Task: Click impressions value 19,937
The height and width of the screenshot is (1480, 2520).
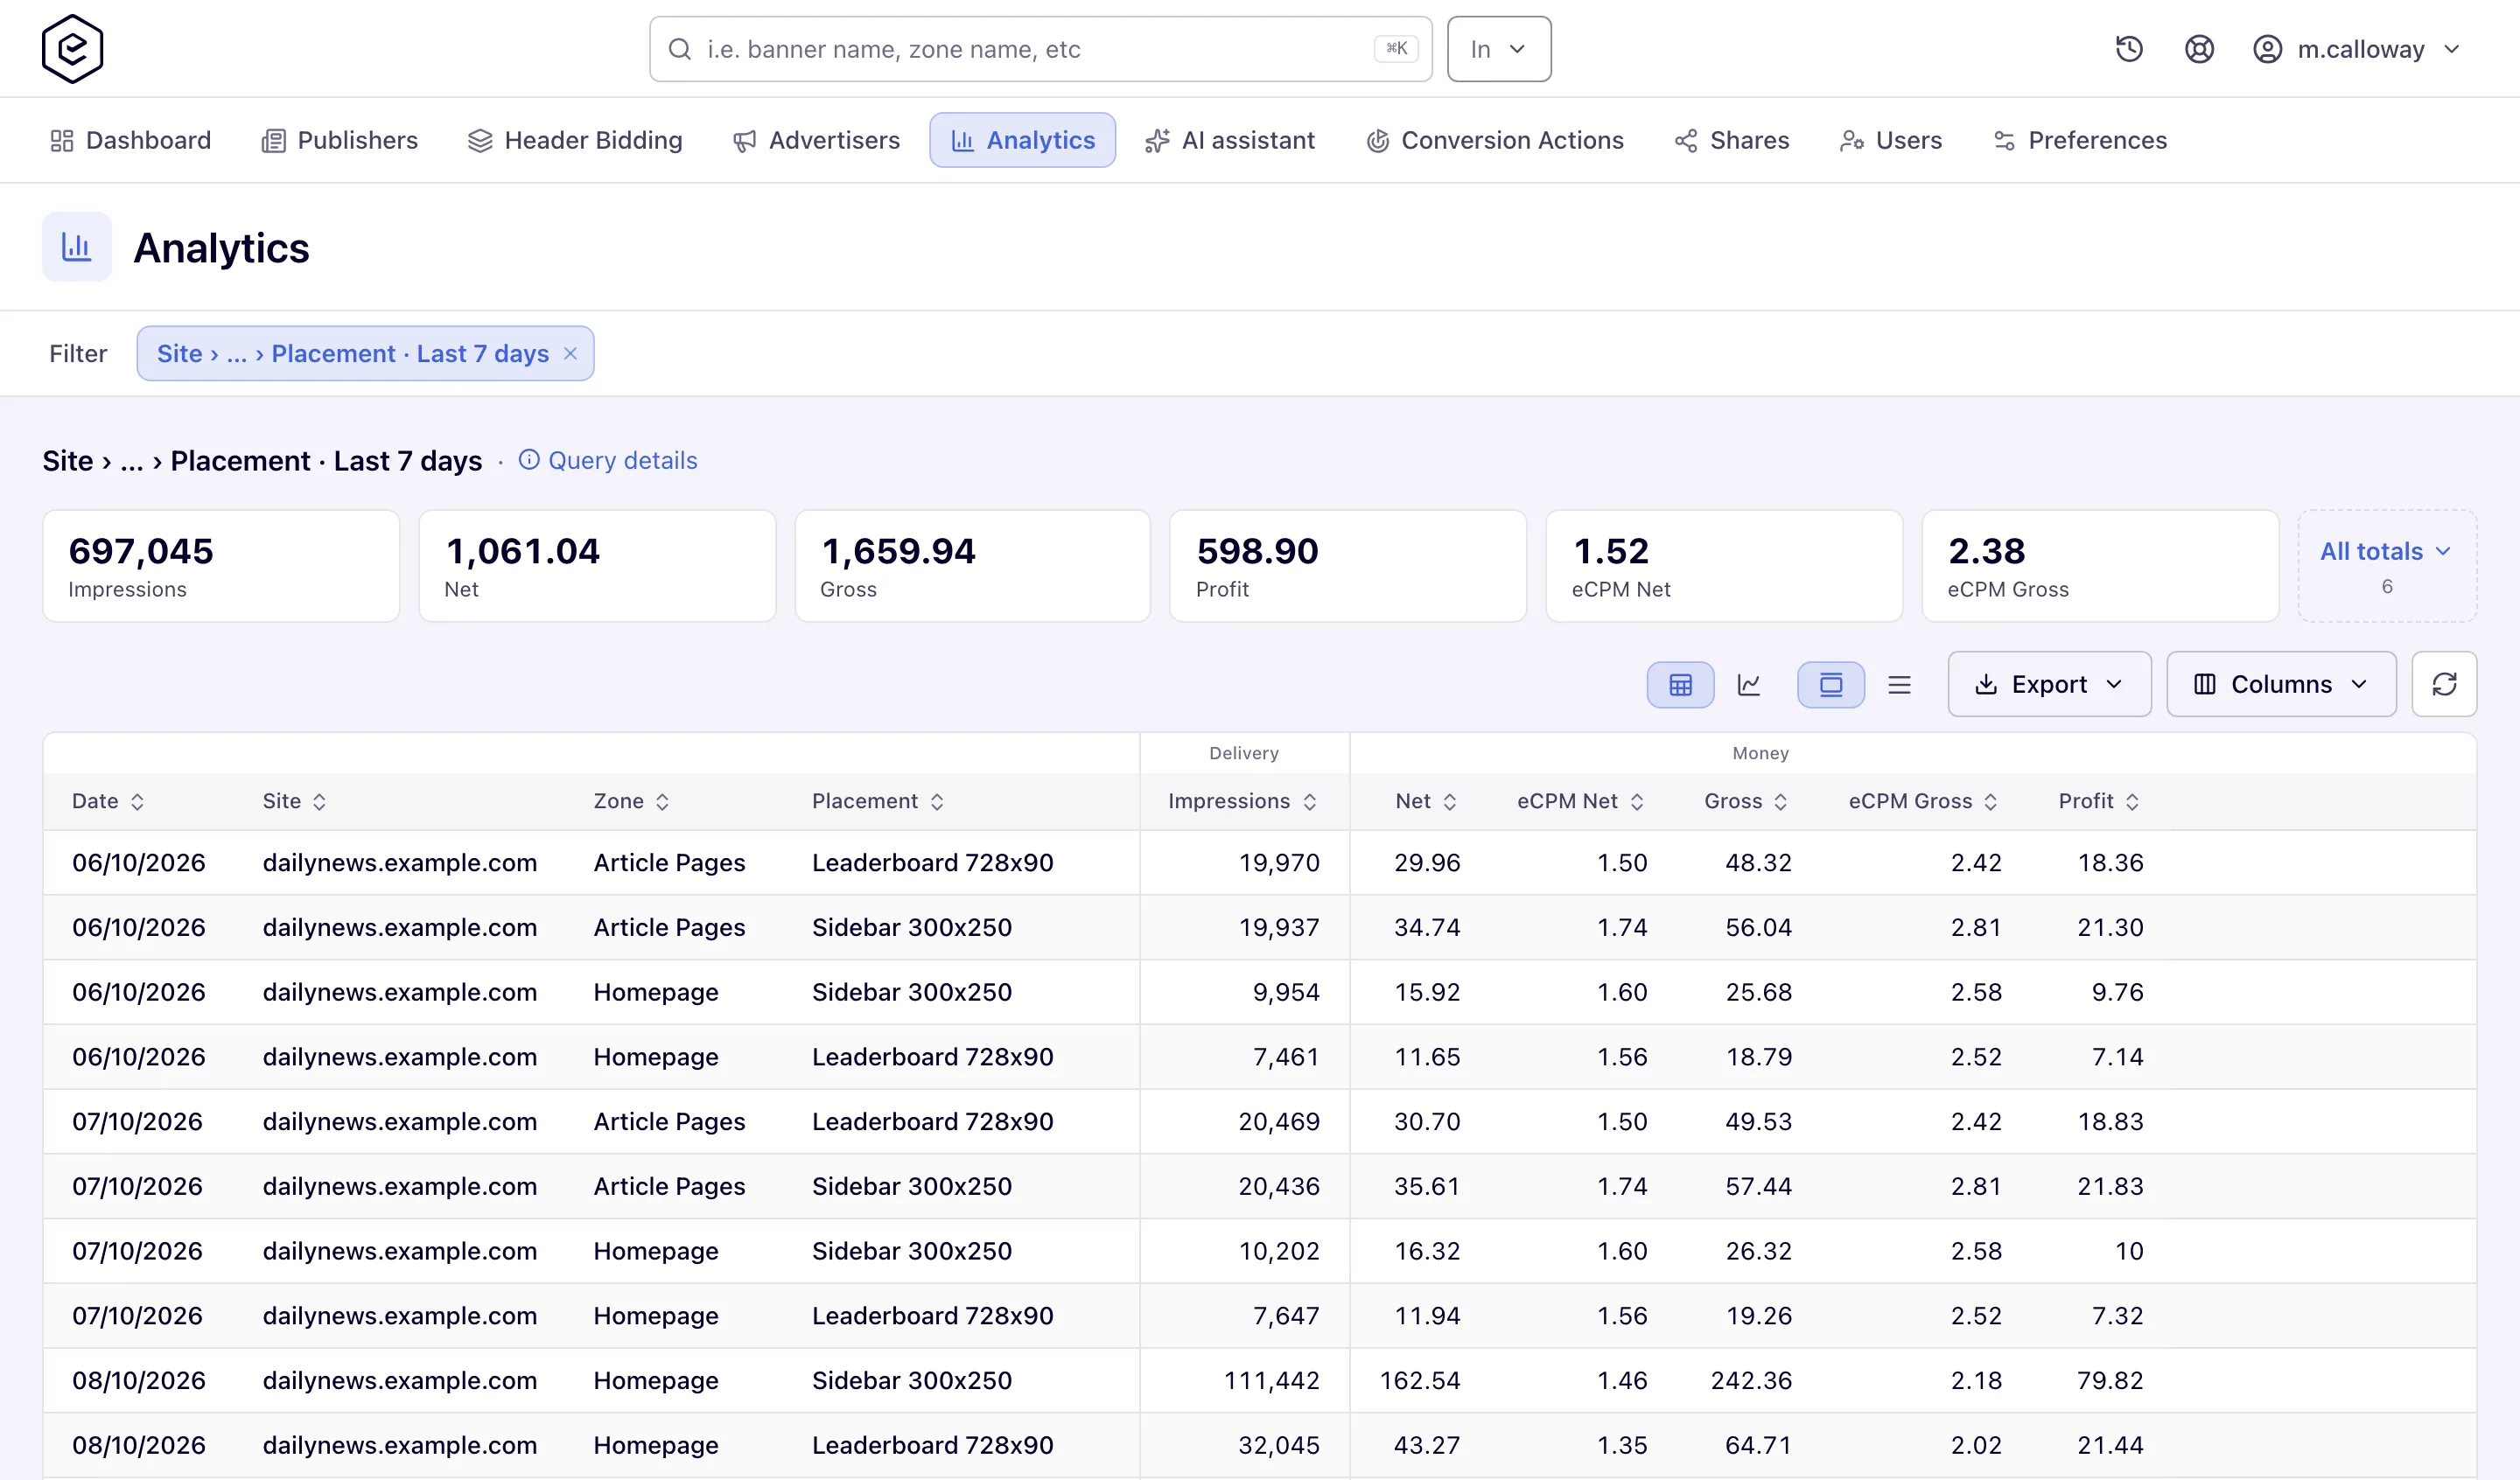Action: click(x=1279, y=928)
